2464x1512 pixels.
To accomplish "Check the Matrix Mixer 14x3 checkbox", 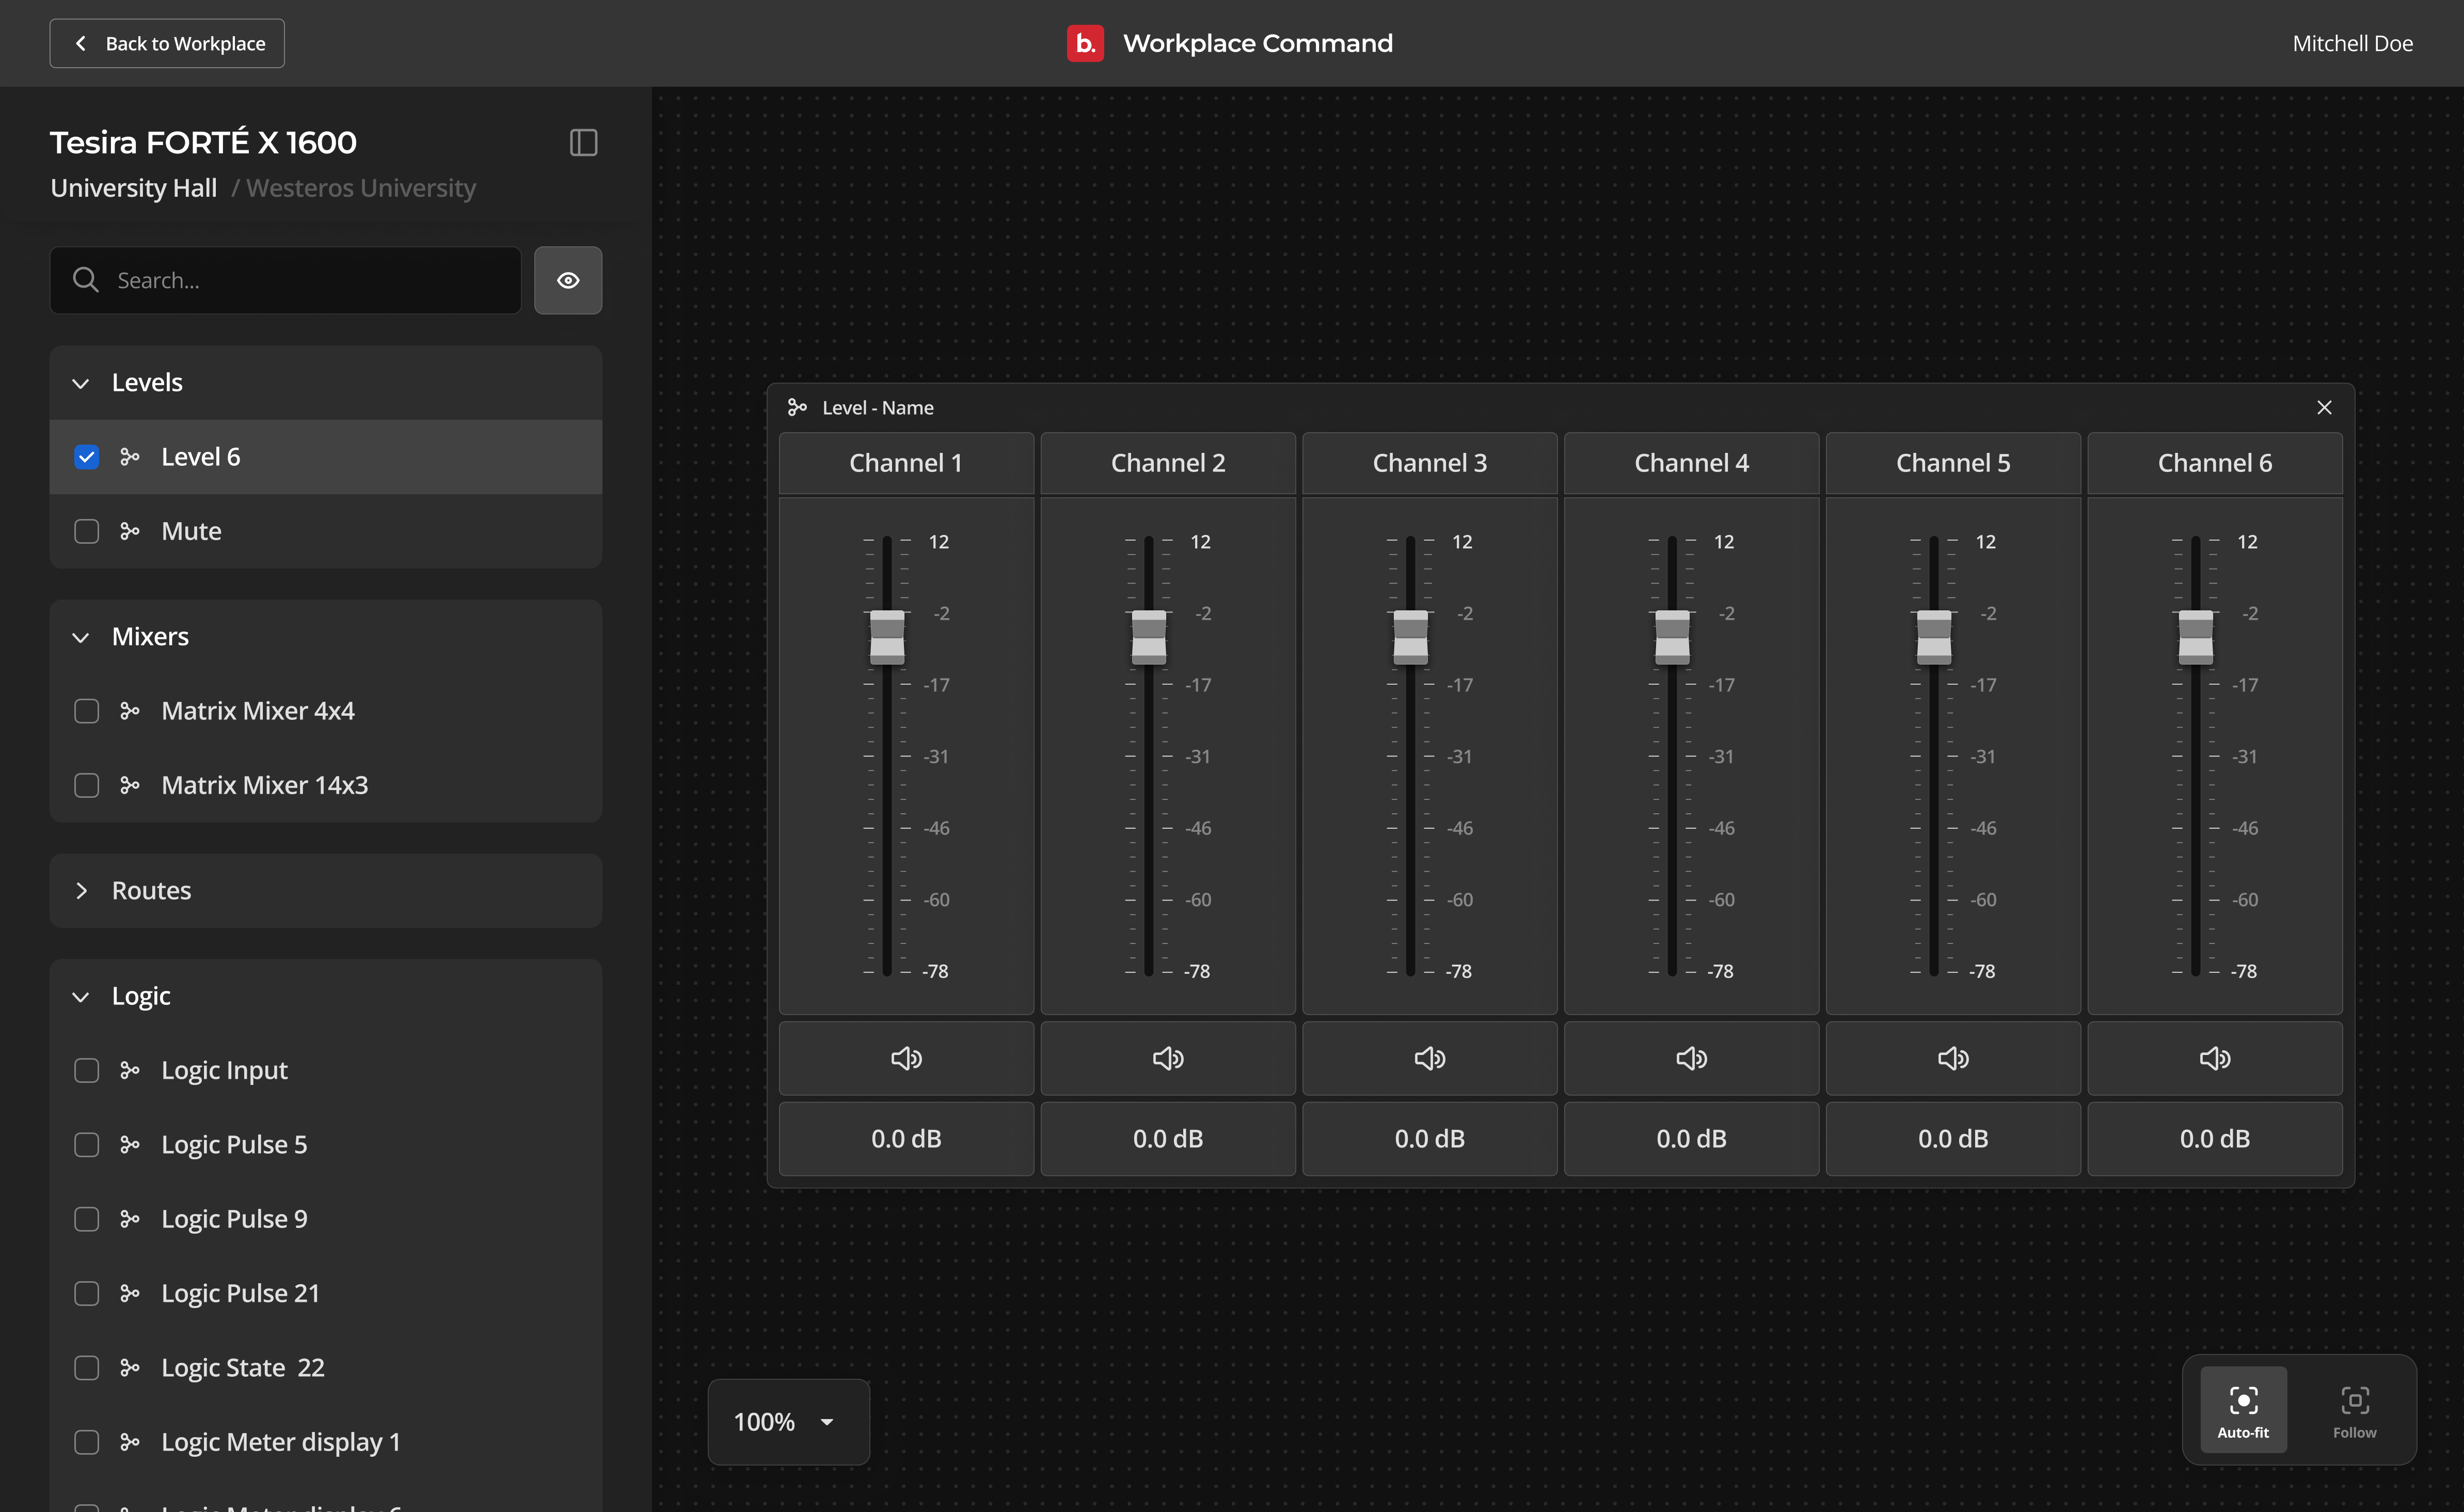I will 87,785.
